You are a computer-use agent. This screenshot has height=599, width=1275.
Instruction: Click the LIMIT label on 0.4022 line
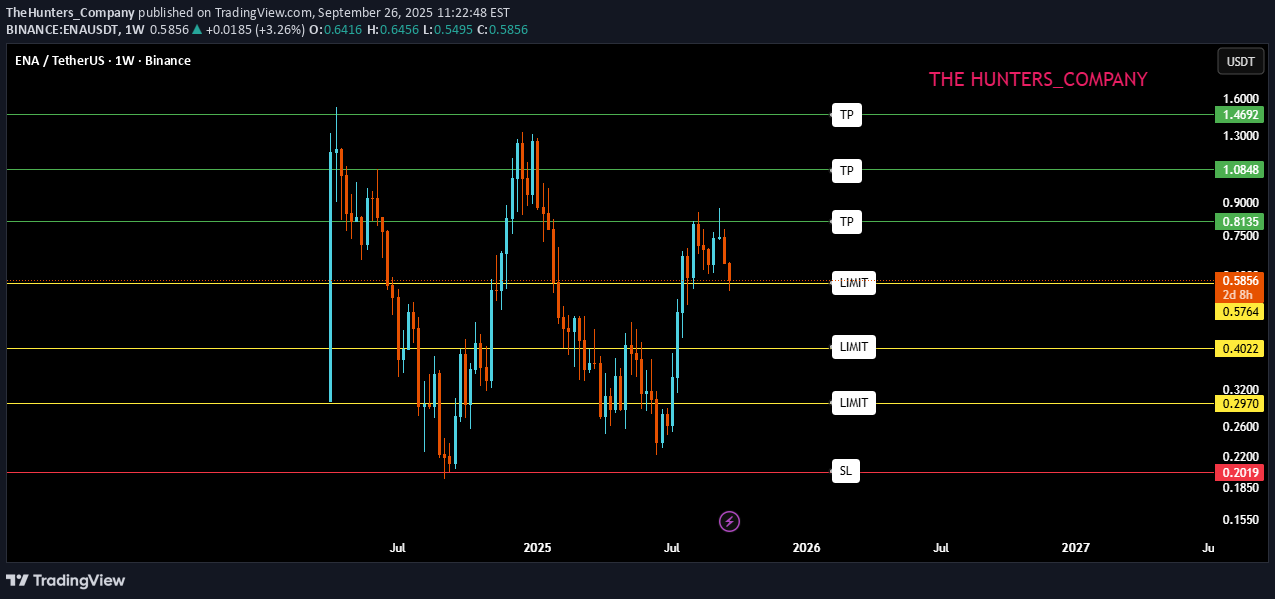(854, 347)
